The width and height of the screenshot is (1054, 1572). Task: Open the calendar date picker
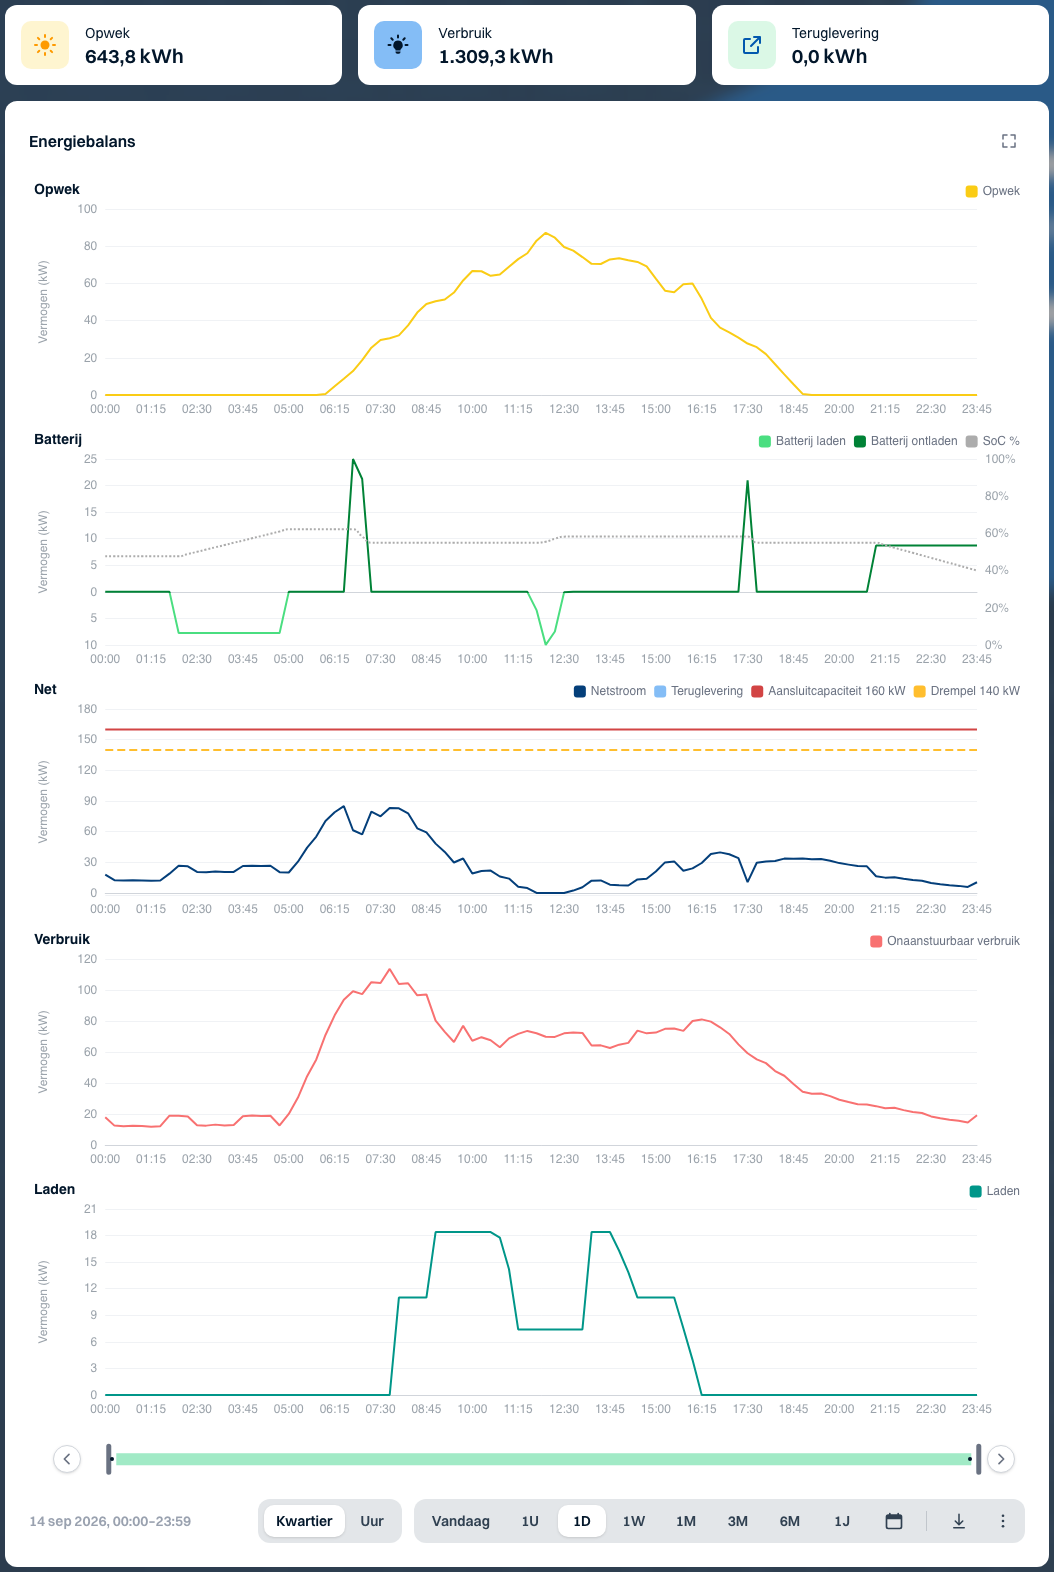click(894, 1521)
